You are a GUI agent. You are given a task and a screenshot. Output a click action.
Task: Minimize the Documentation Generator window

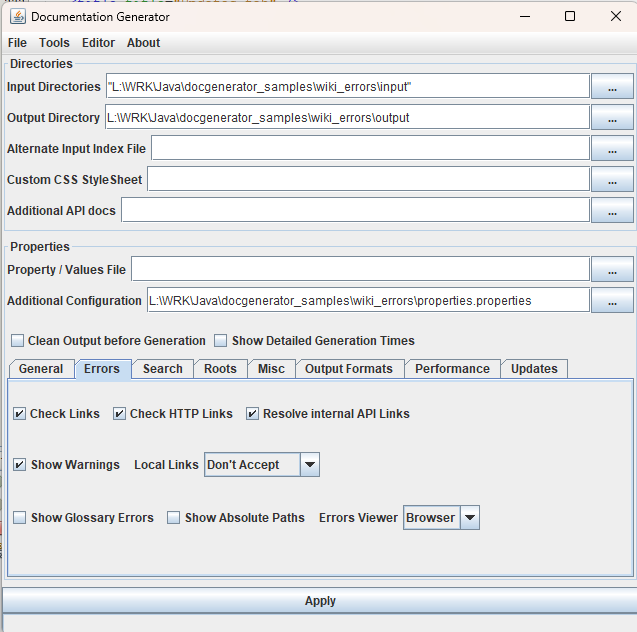pos(525,17)
